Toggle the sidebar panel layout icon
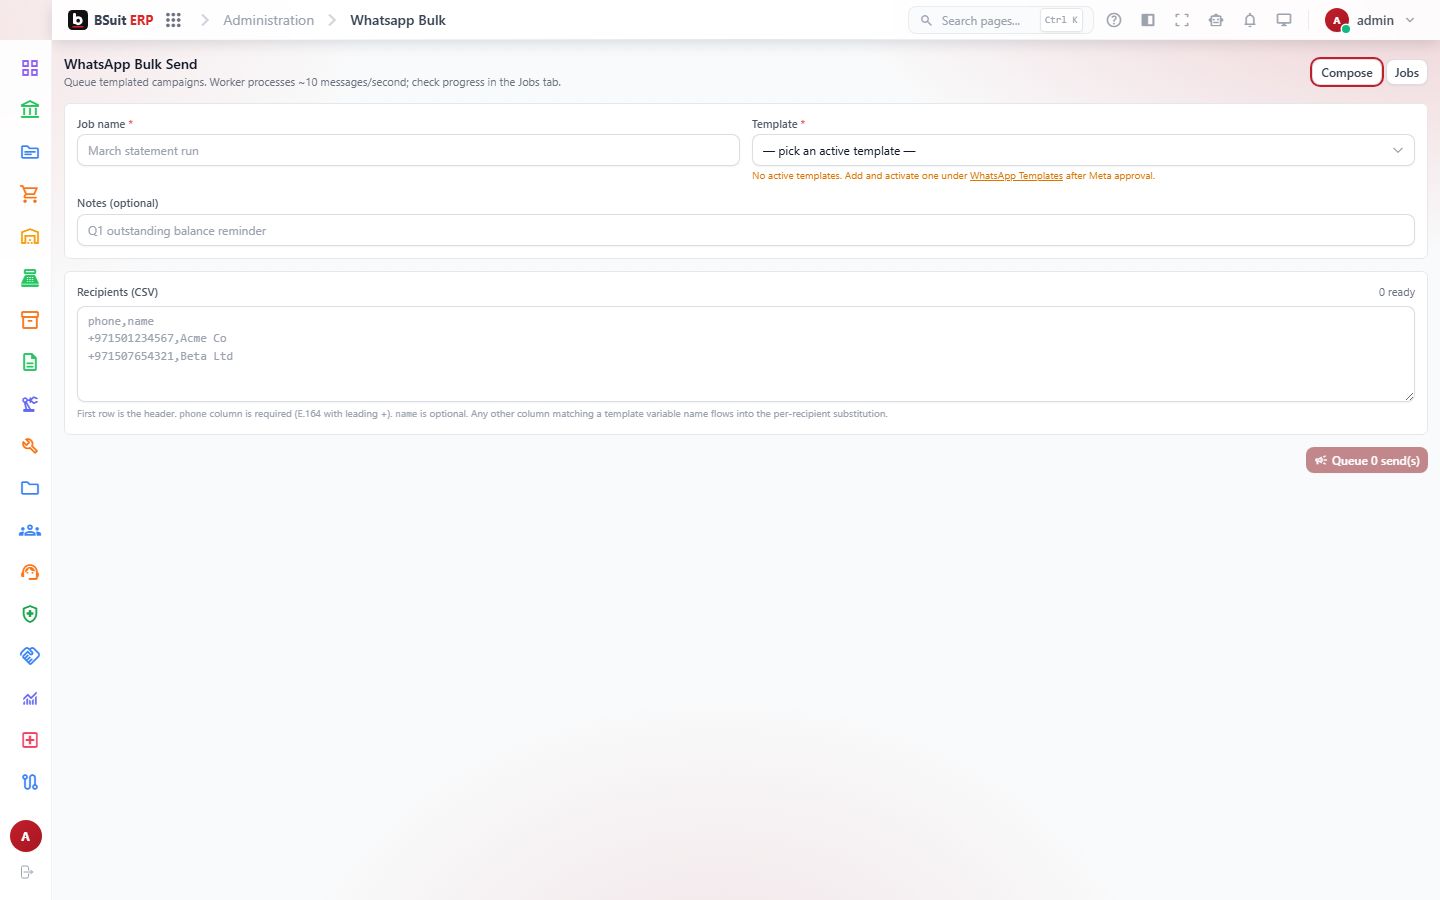This screenshot has height=900, width=1440. tap(1148, 20)
